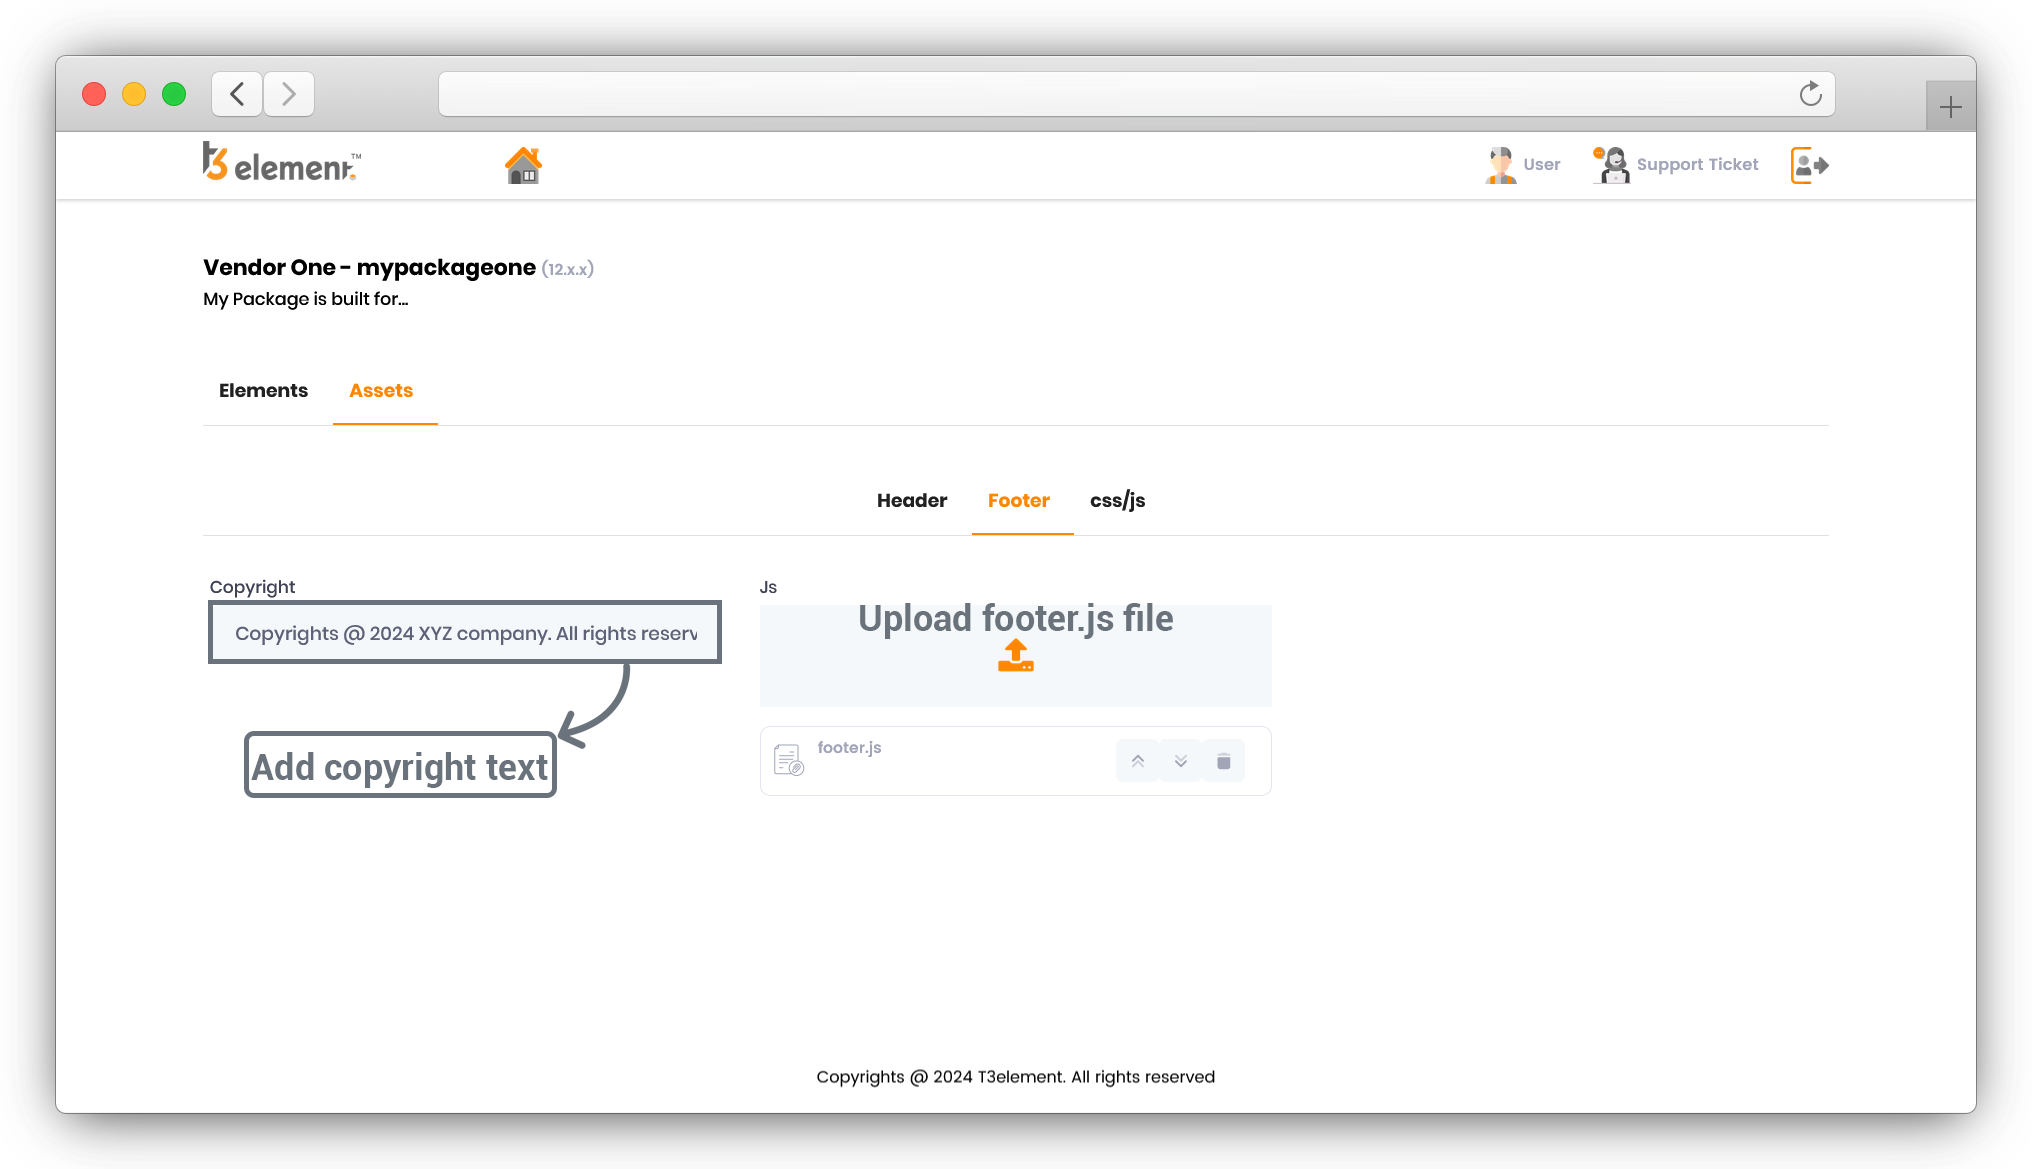This screenshot has height=1169, width=2032.
Task: Click the footer.js file name
Action: tap(849, 747)
